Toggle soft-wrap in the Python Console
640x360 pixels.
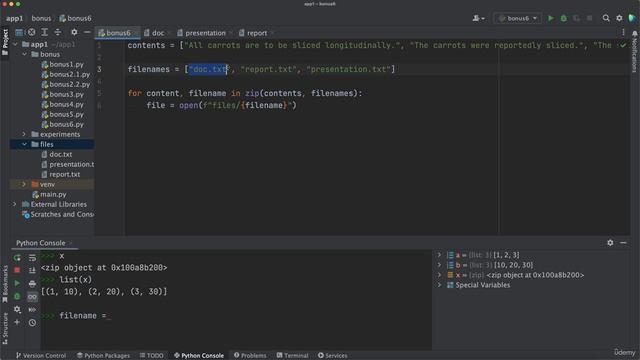pos(32,258)
